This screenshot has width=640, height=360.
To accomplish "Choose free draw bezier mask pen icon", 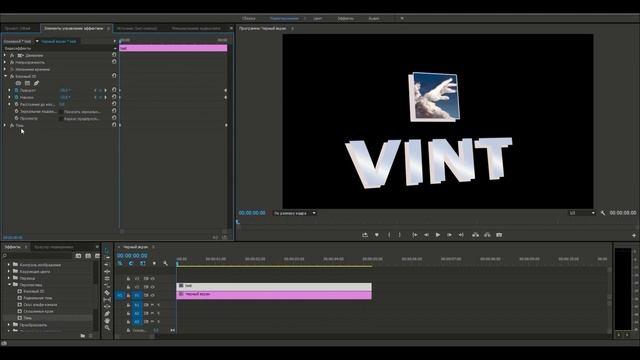I will coord(36,83).
